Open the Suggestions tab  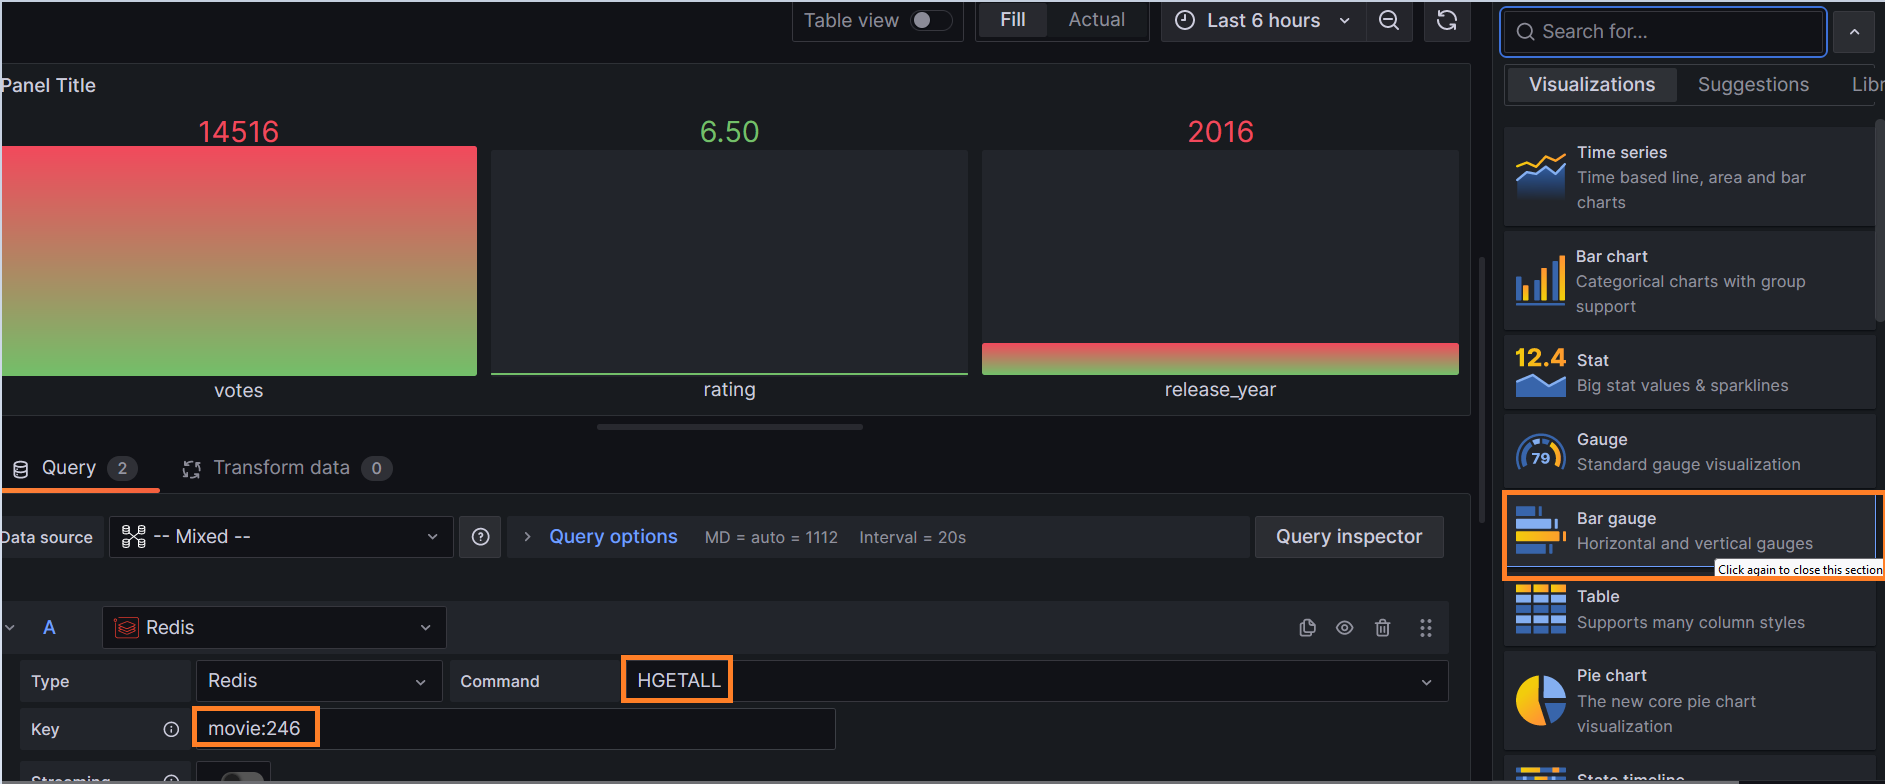coord(1752,85)
